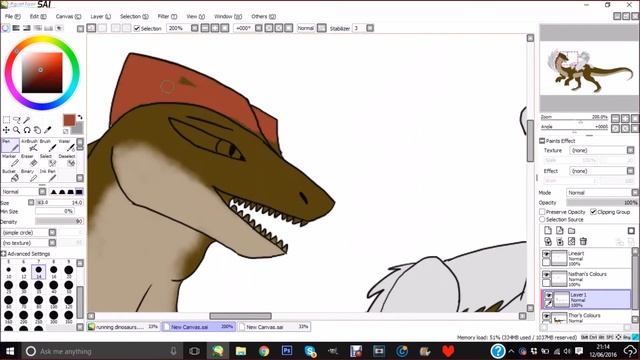Choose the AirBrush tool

point(29,145)
